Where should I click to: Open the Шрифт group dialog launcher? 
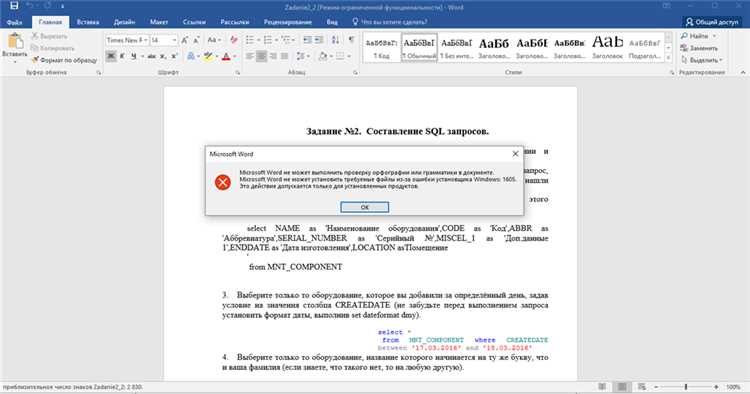(x=238, y=73)
